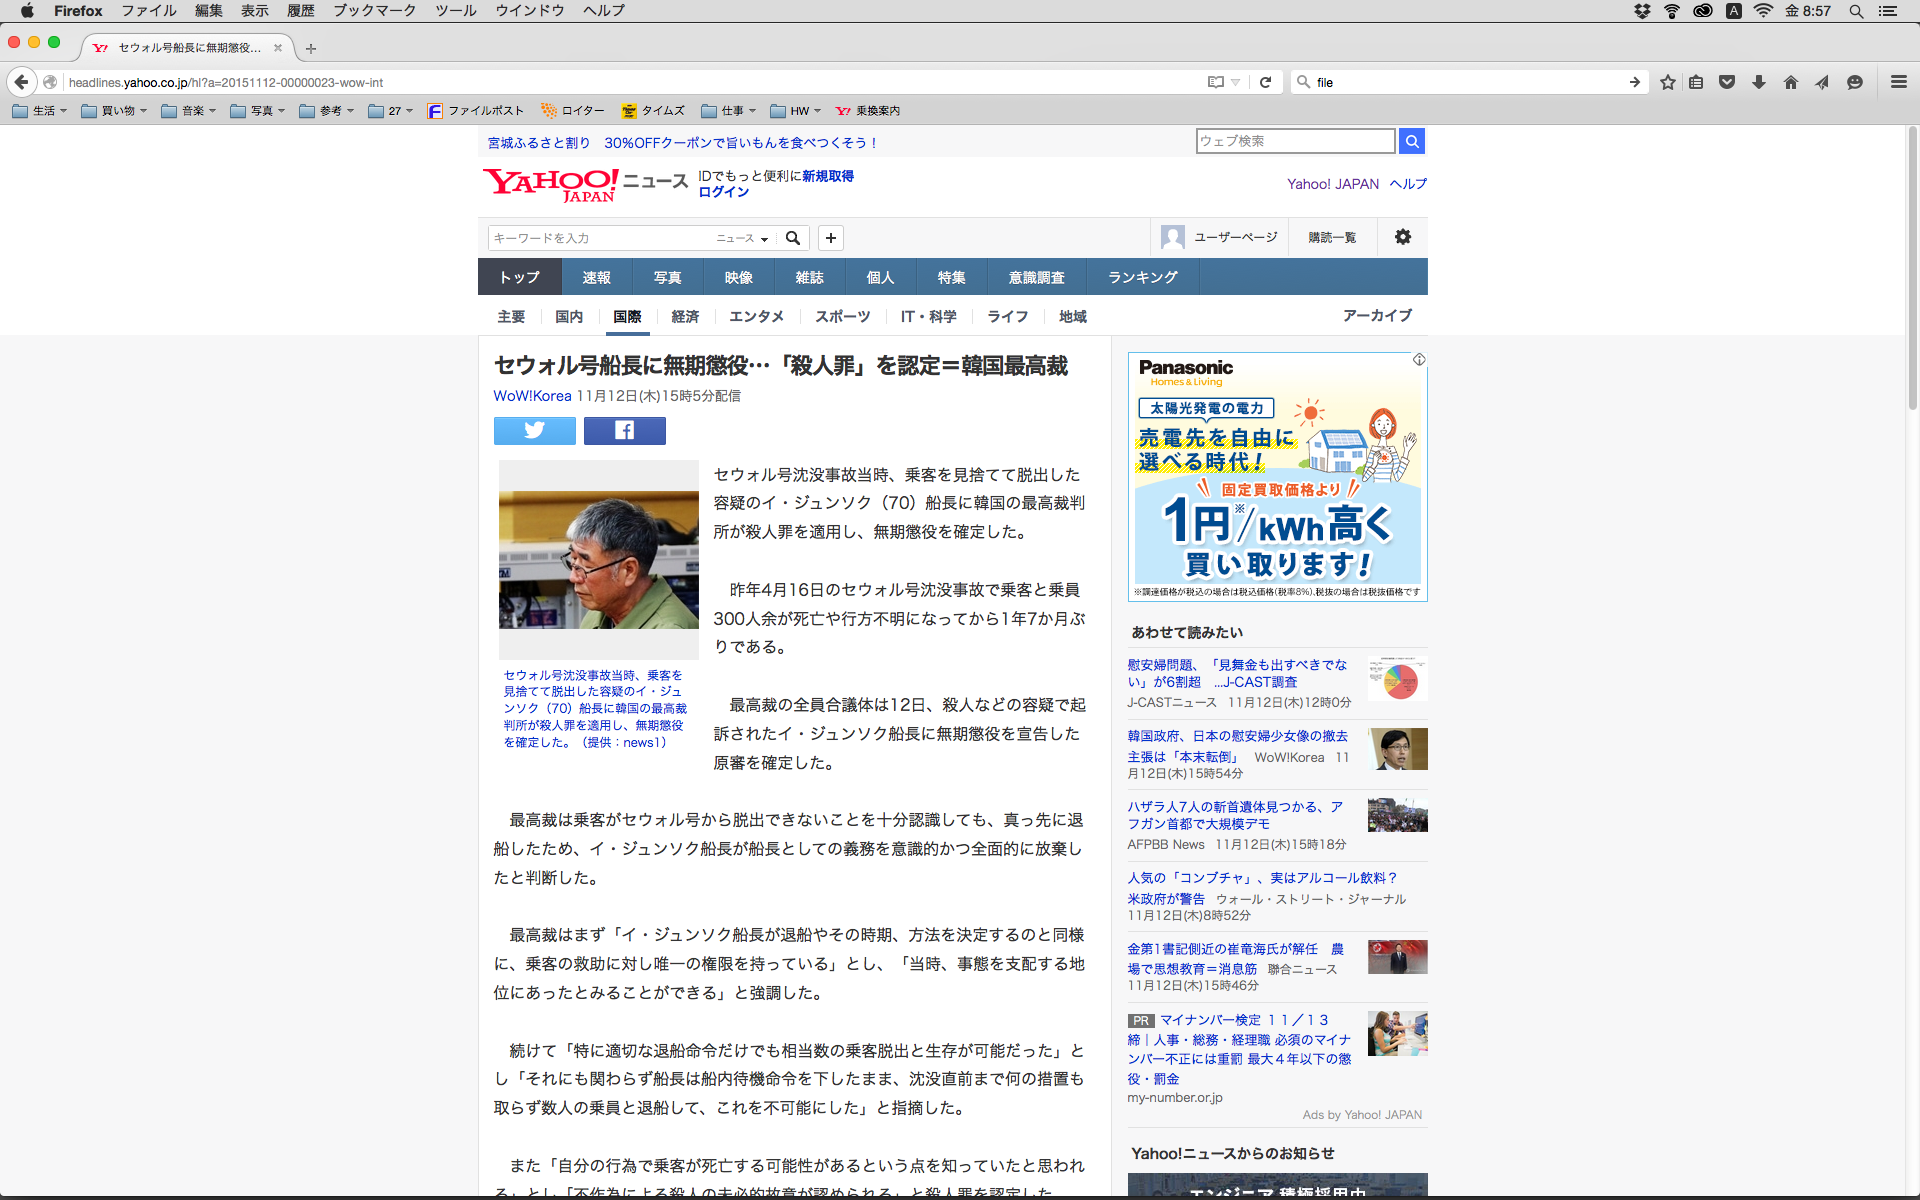The width and height of the screenshot is (1920, 1200).
Task: Open Firefox hamburger menu
Action: [x=1898, y=82]
